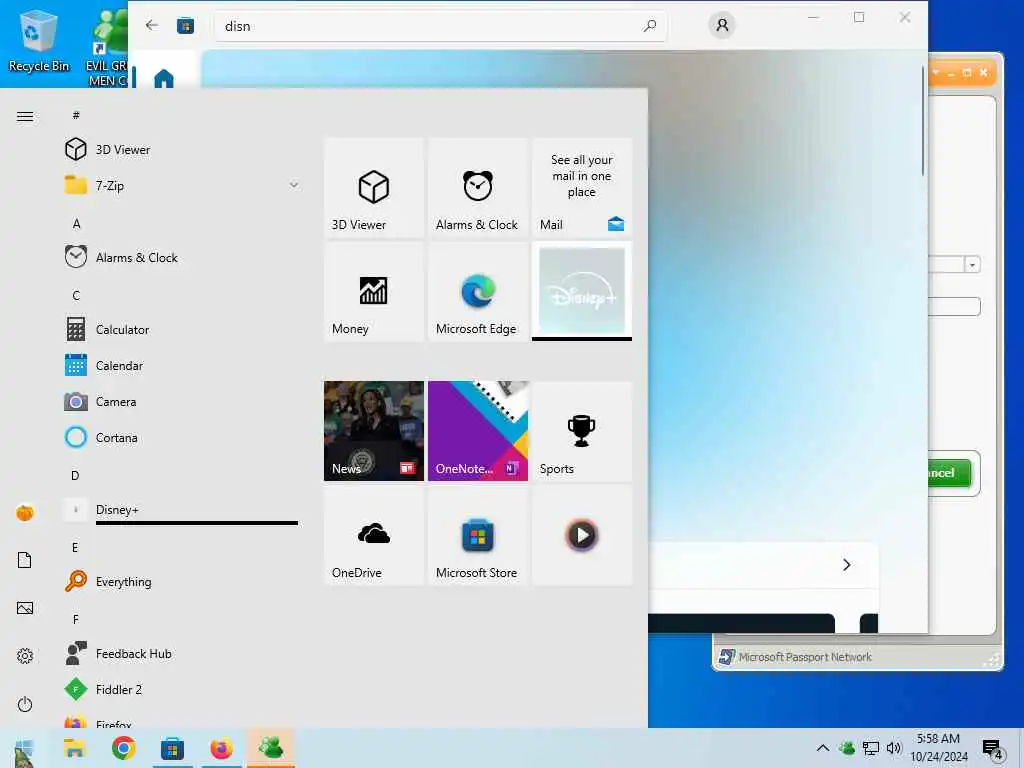Open the 7-Zip folder entry
Screen dimensions: 1024x768
181,185
